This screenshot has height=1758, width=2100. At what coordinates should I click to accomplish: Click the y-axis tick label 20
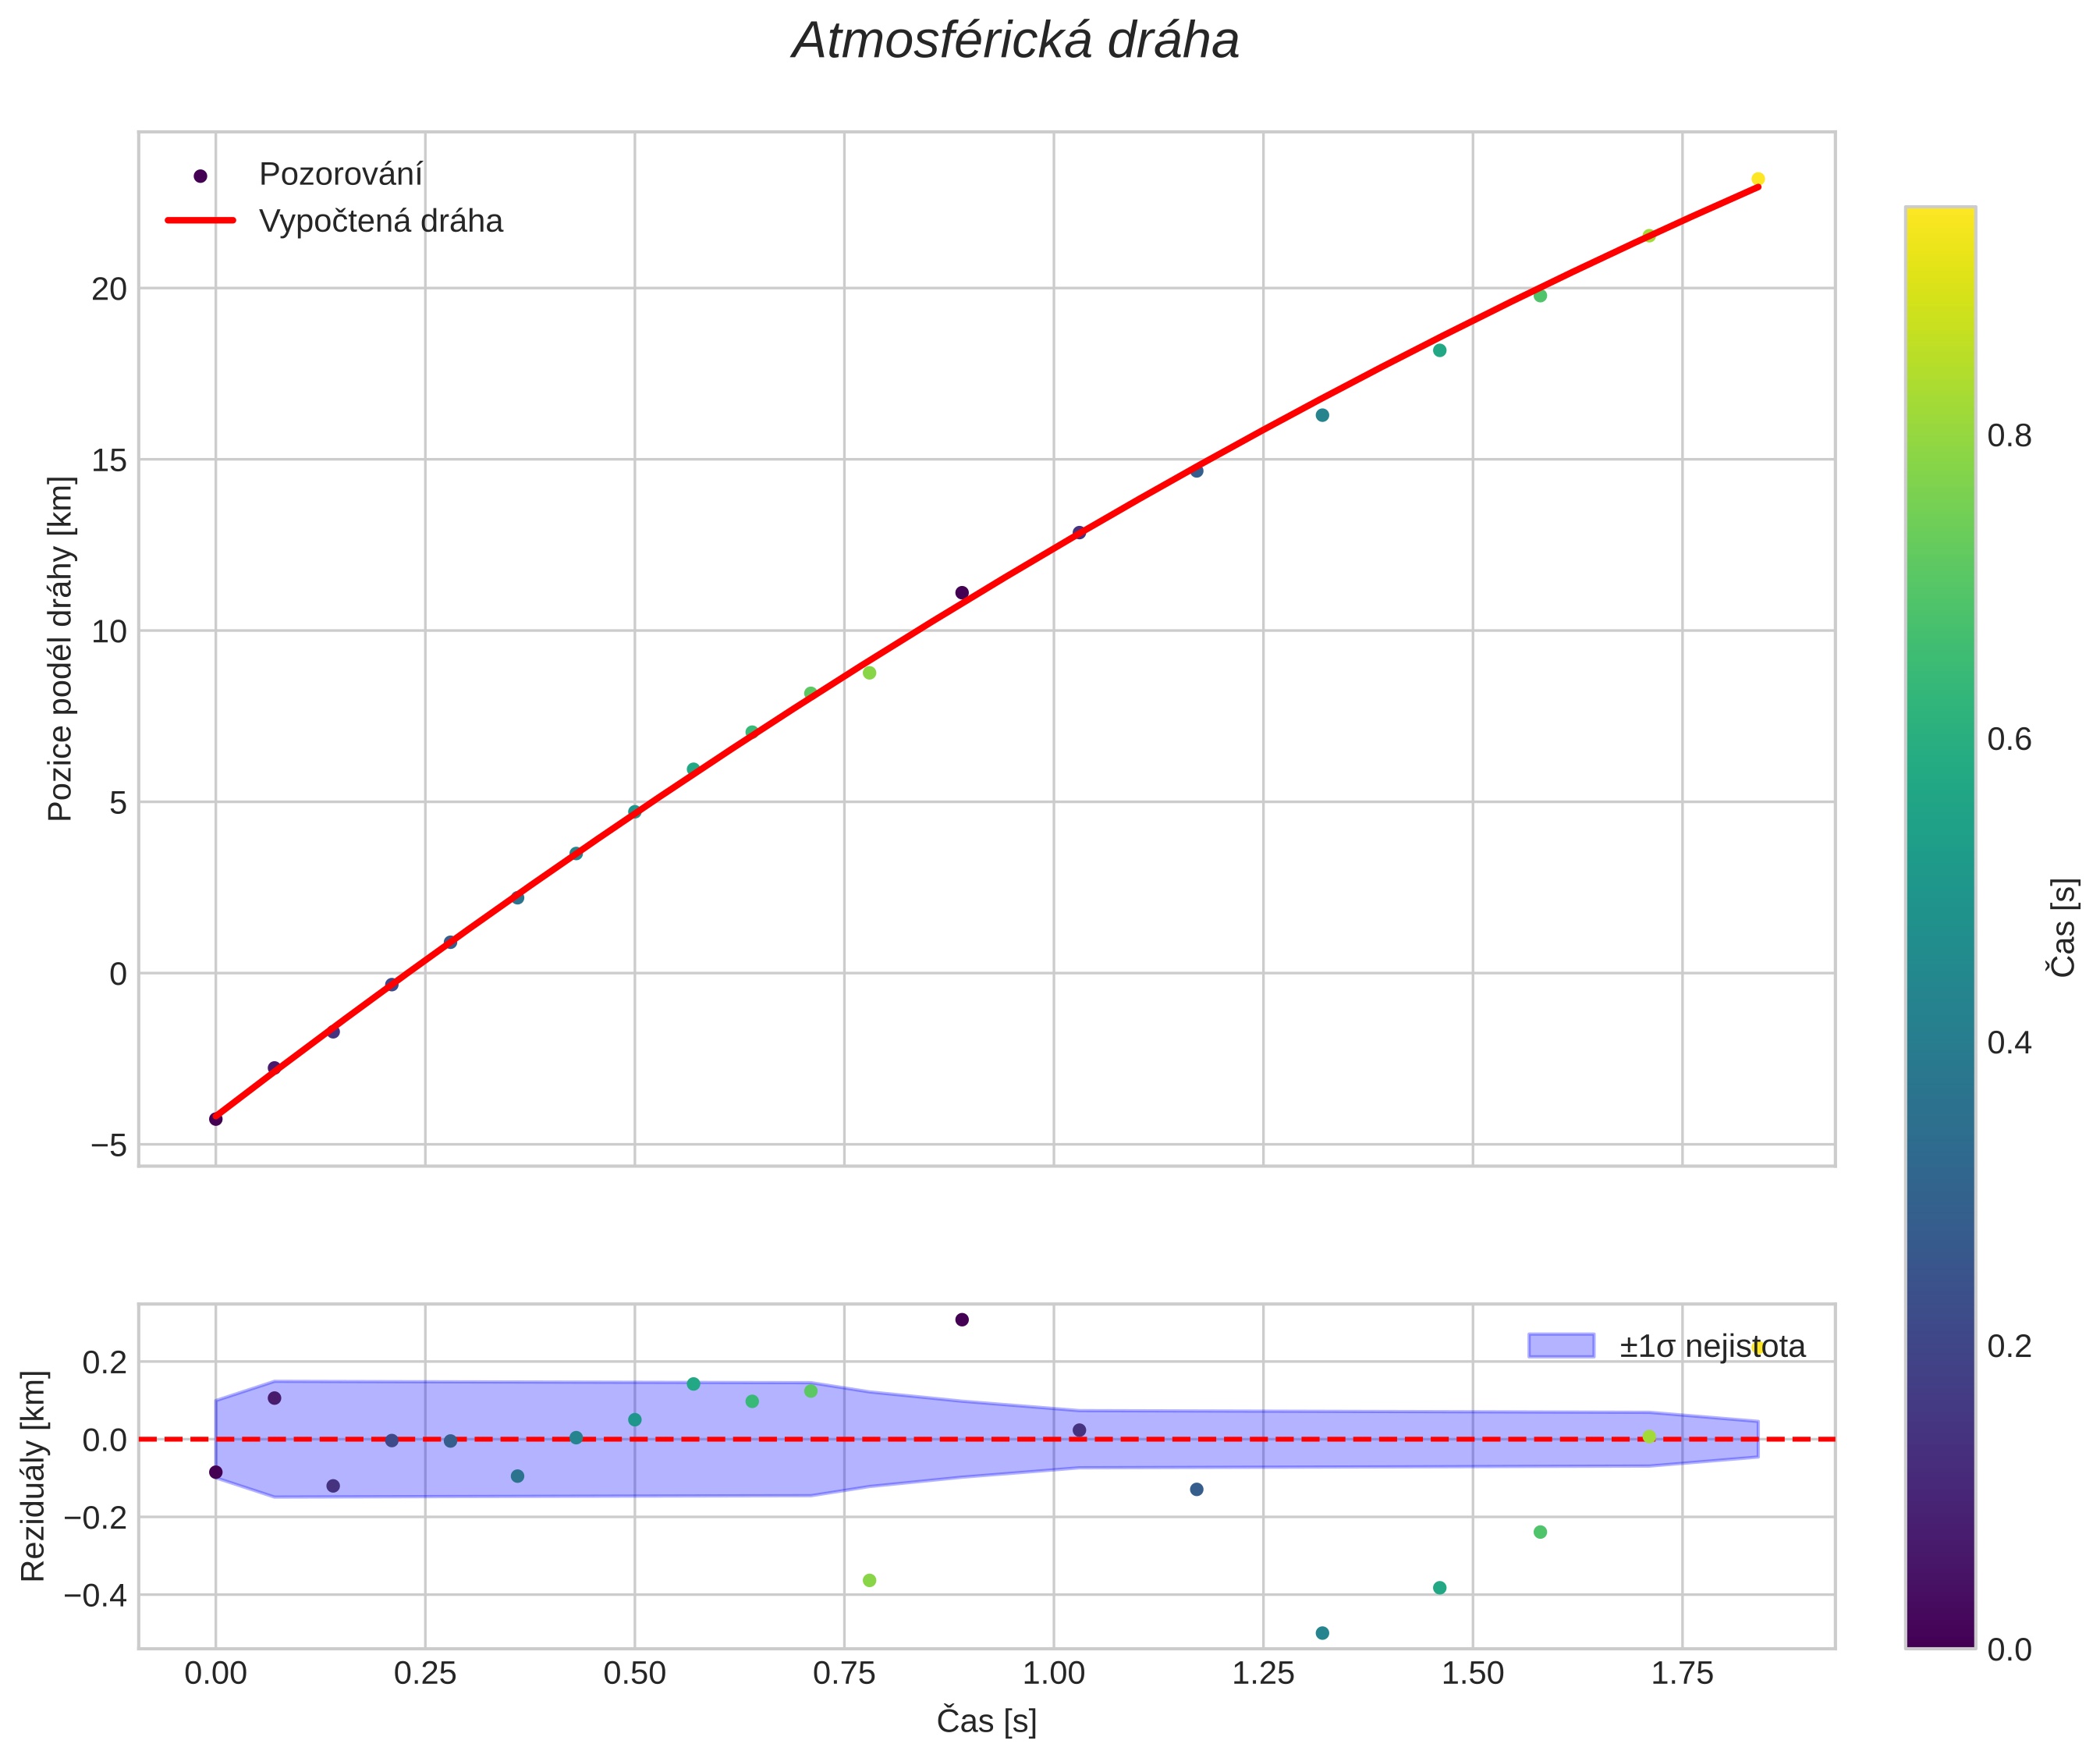[110, 289]
